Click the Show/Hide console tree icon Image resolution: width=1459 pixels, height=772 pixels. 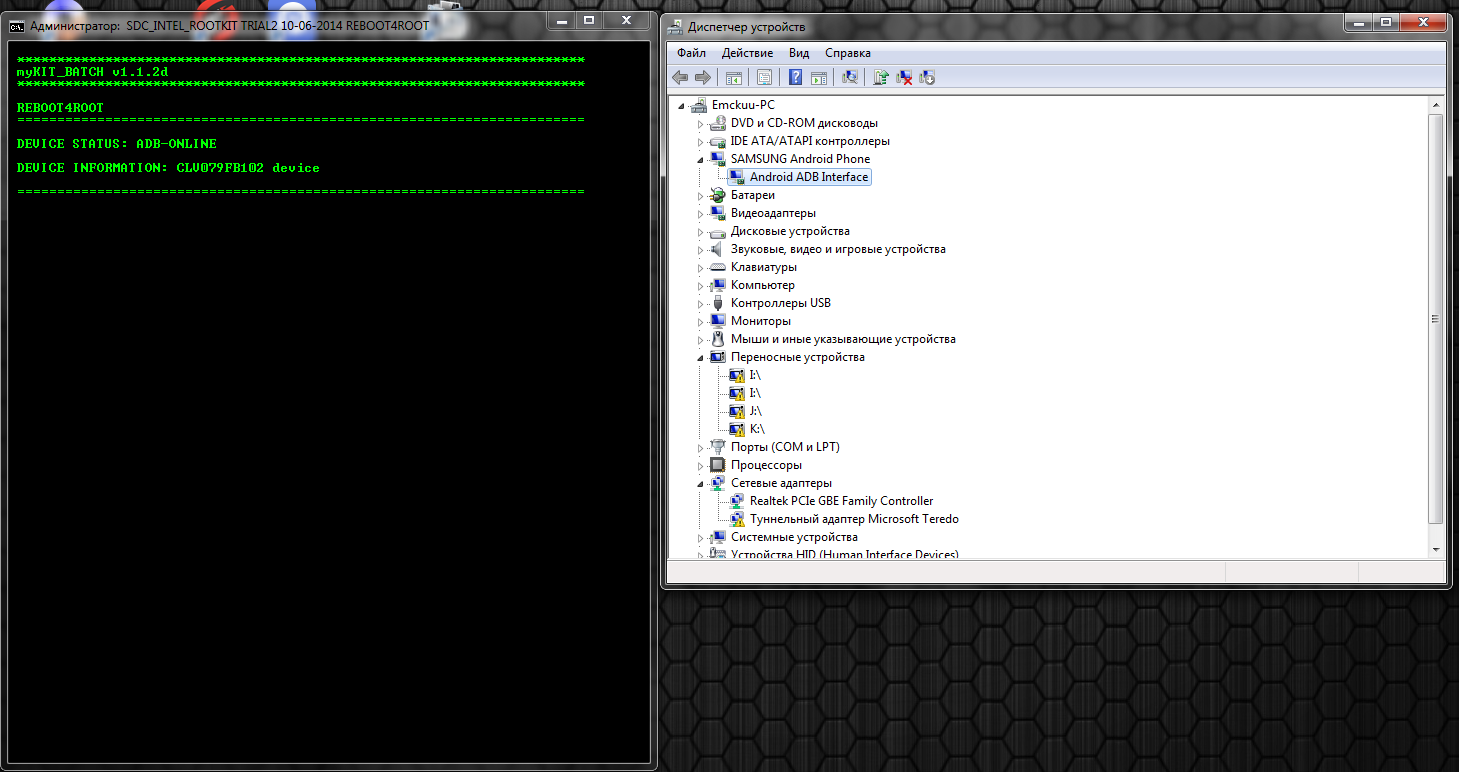[734, 77]
